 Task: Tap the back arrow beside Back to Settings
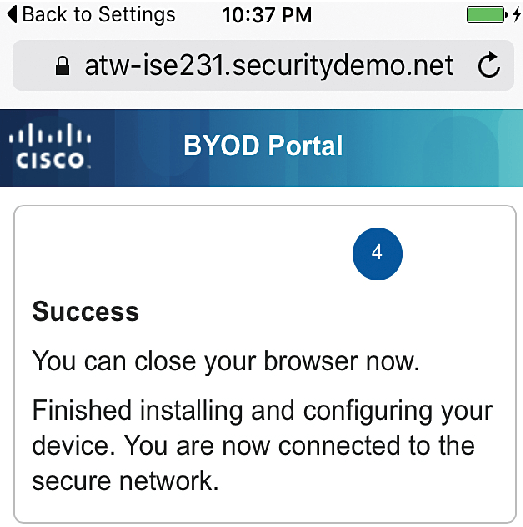click(x=12, y=15)
